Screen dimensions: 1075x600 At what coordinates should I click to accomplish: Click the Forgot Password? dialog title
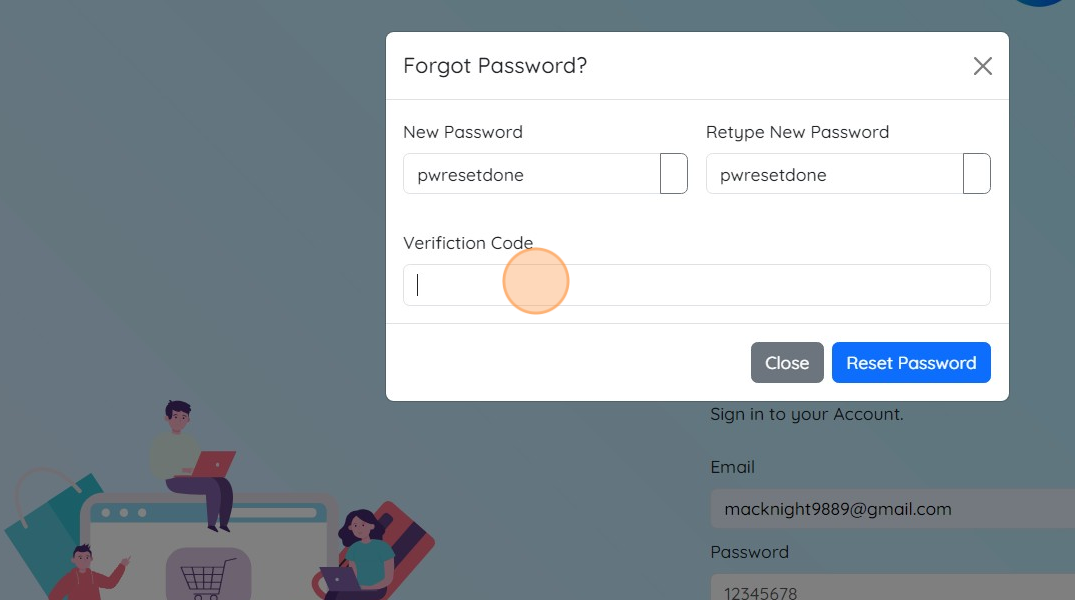click(x=495, y=66)
